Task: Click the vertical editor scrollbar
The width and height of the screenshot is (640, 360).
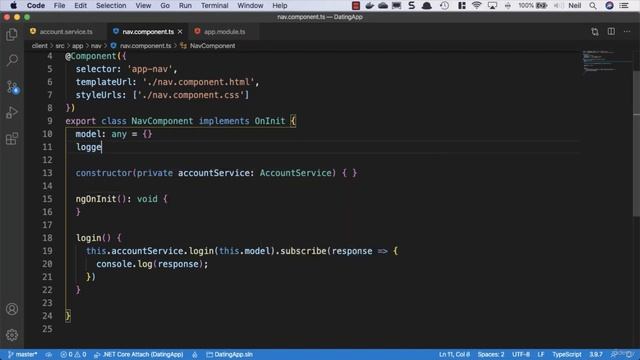Action: (636, 143)
